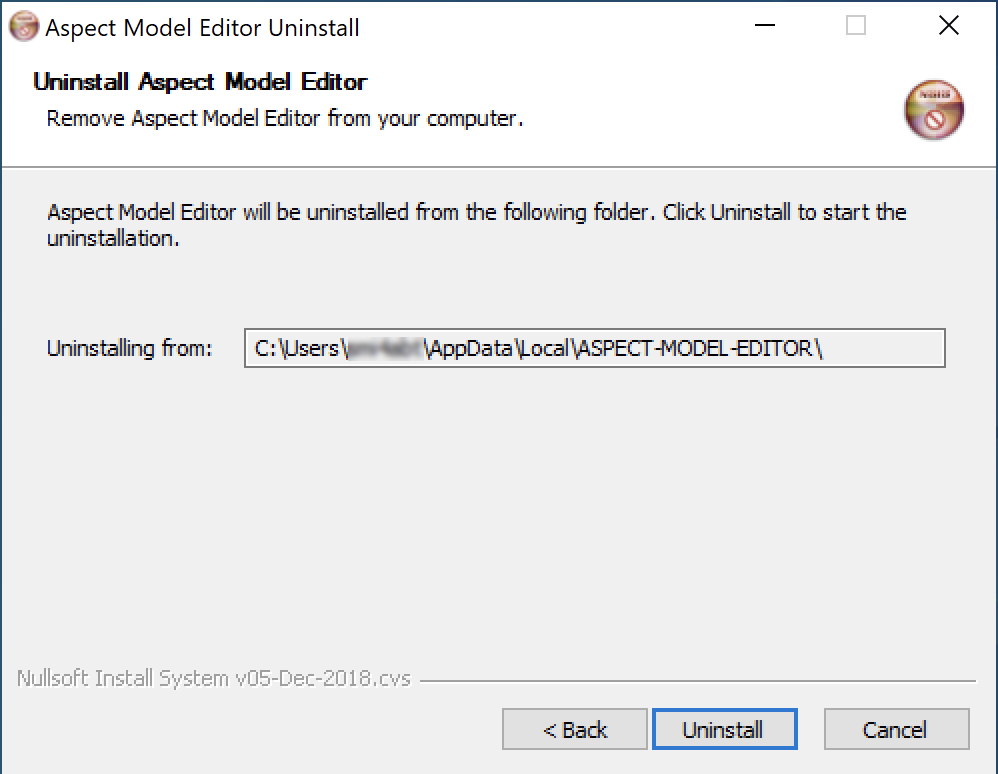Go back with the < Back button

click(575, 730)
